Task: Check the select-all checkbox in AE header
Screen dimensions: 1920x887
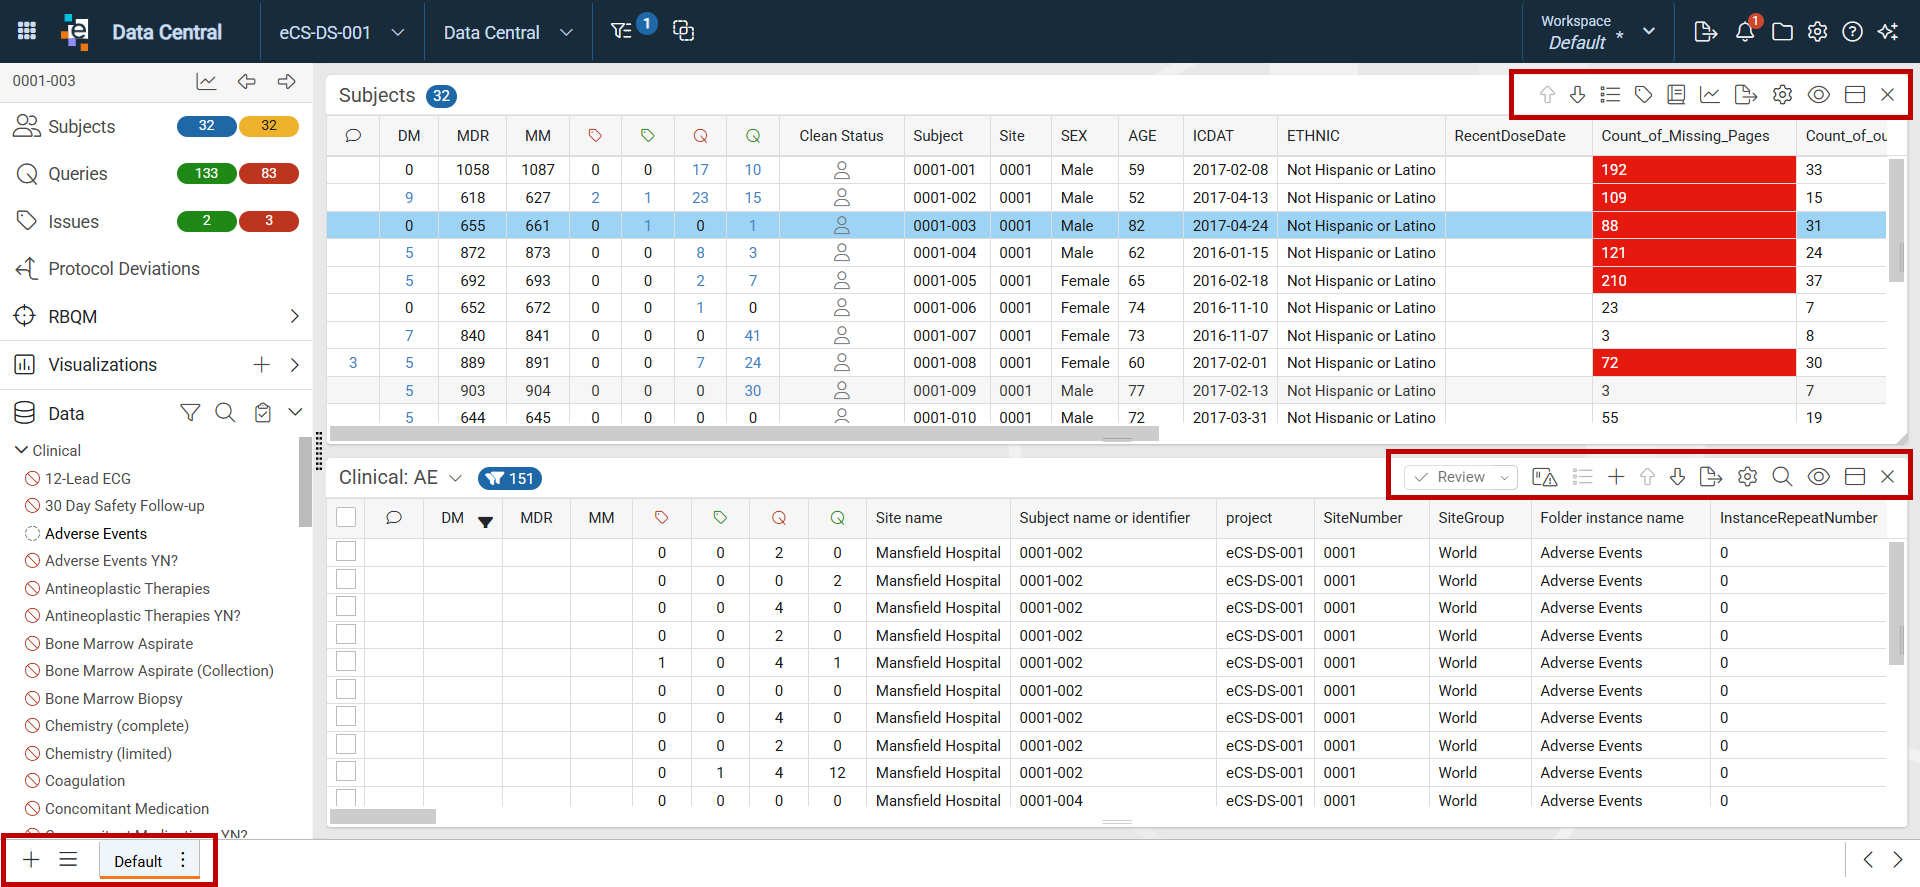Action: pyautogui.click(x=346, y=517)
